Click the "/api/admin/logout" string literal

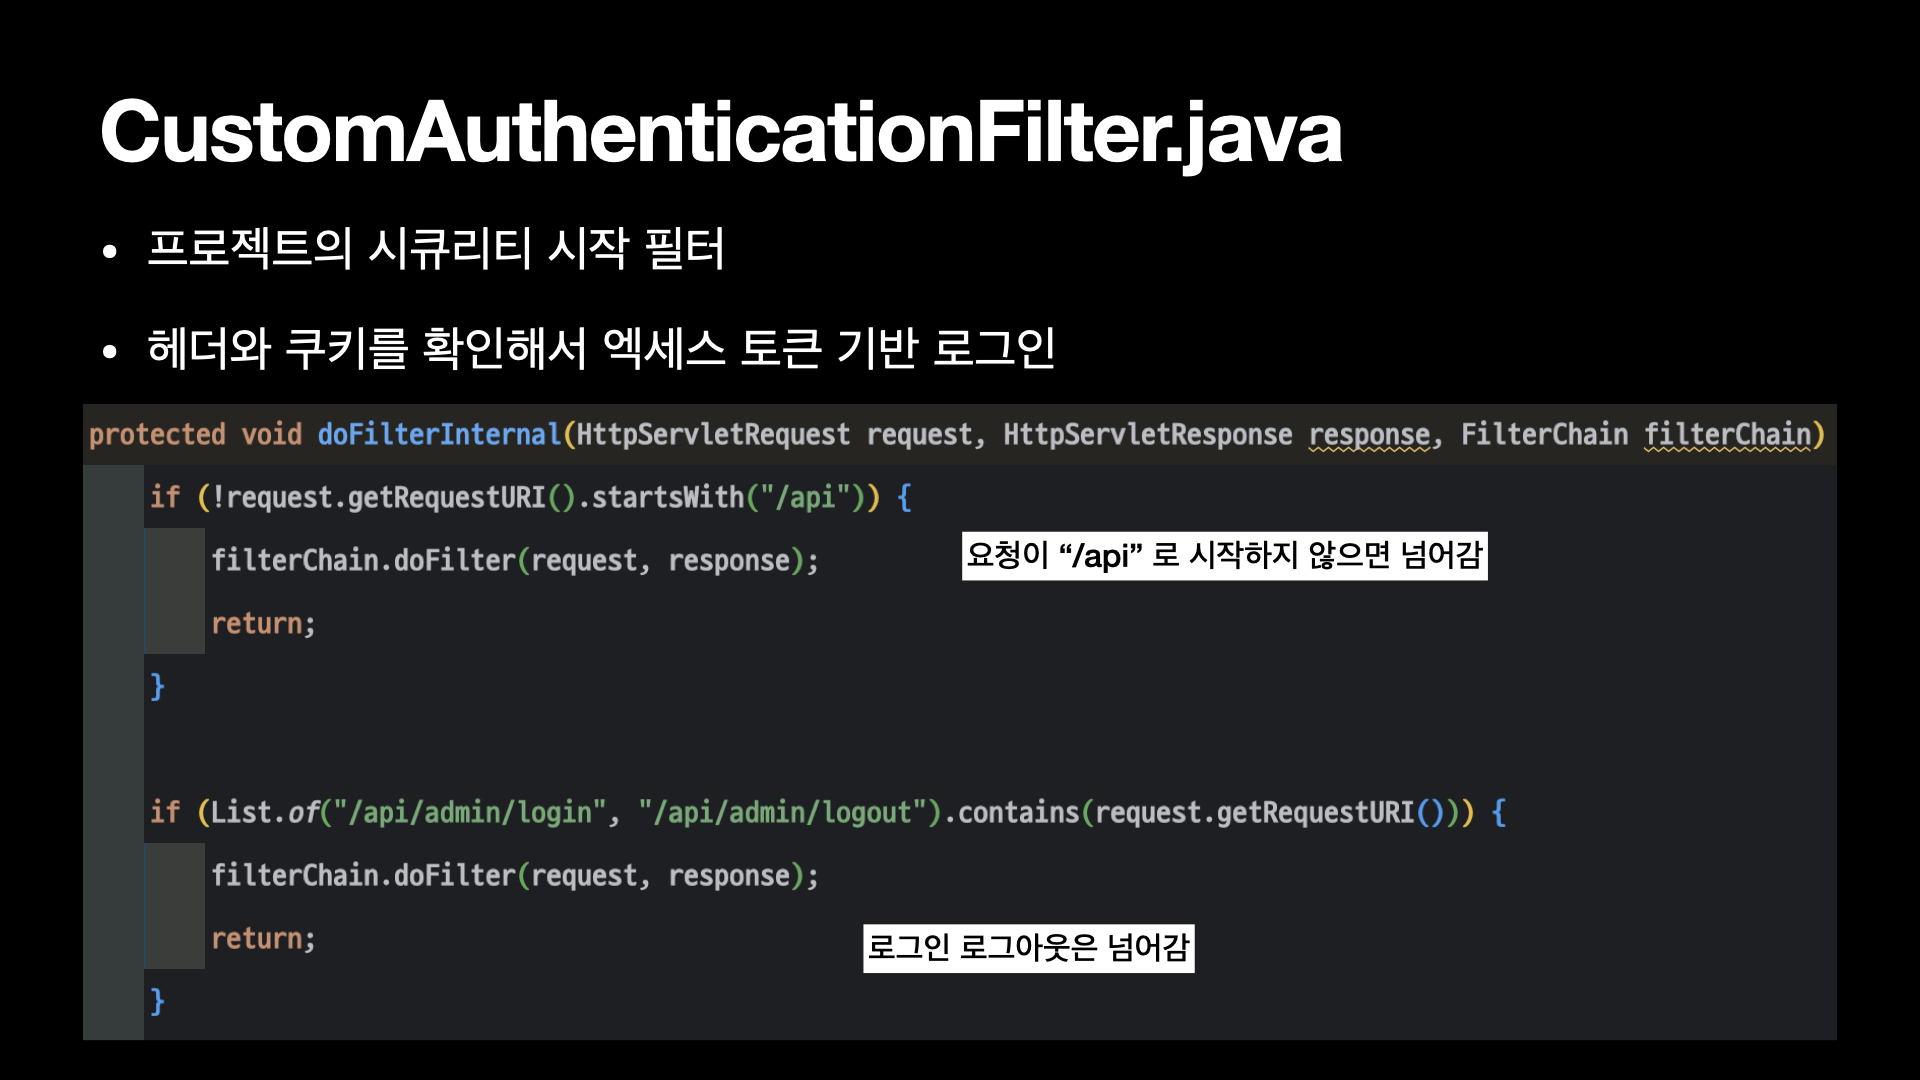click(781, 812)
